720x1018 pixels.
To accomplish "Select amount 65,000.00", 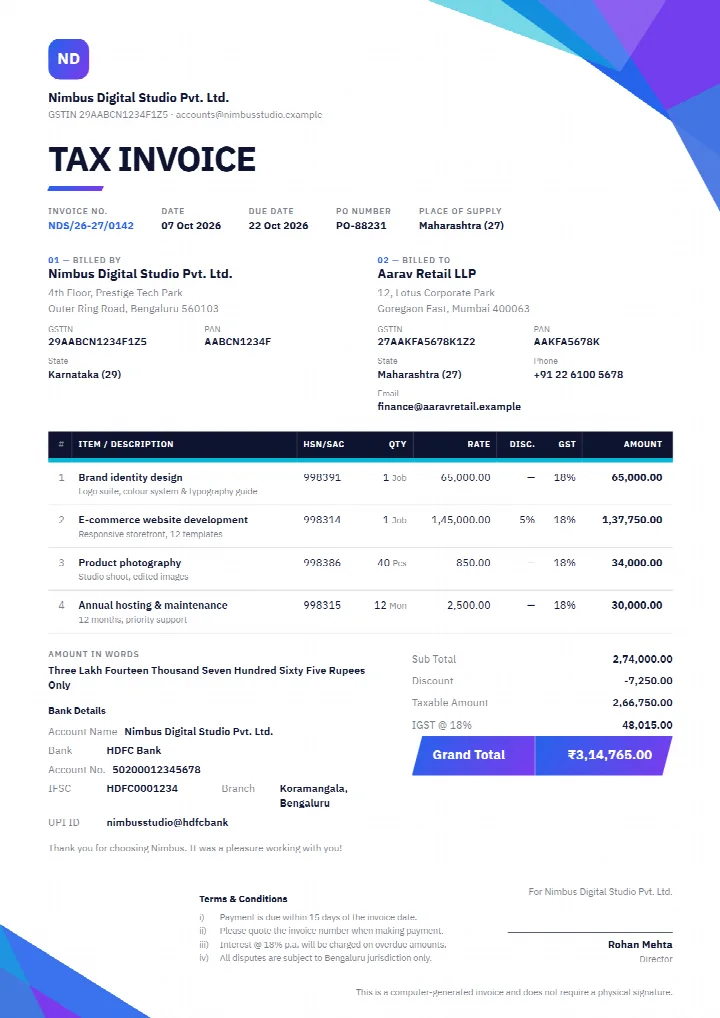I will pos(637,477).
